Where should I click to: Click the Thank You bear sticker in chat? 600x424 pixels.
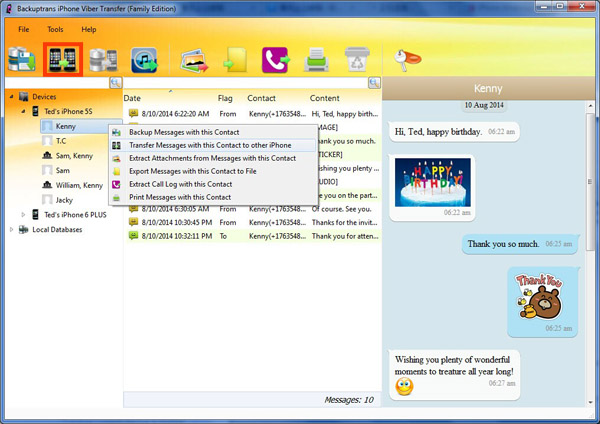click(x=539, y=297)
